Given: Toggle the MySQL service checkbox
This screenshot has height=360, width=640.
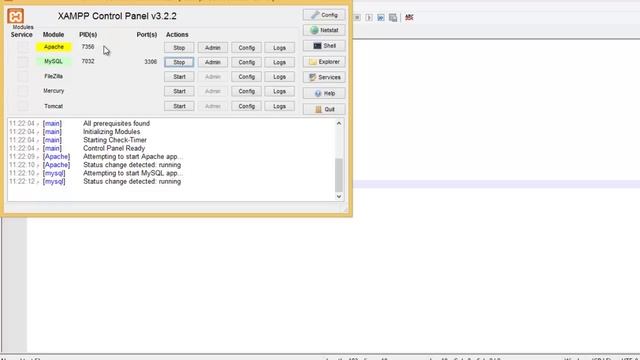Looking at the screenshot, I should click(23, 62).
